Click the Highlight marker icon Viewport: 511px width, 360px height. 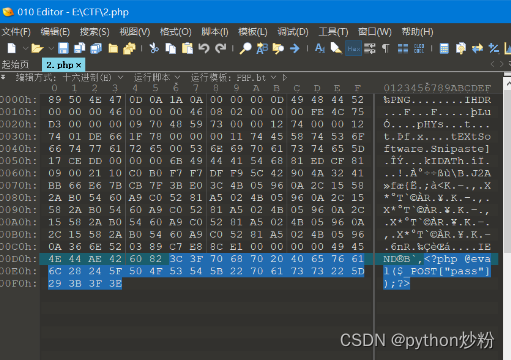(x=336, y=49)
